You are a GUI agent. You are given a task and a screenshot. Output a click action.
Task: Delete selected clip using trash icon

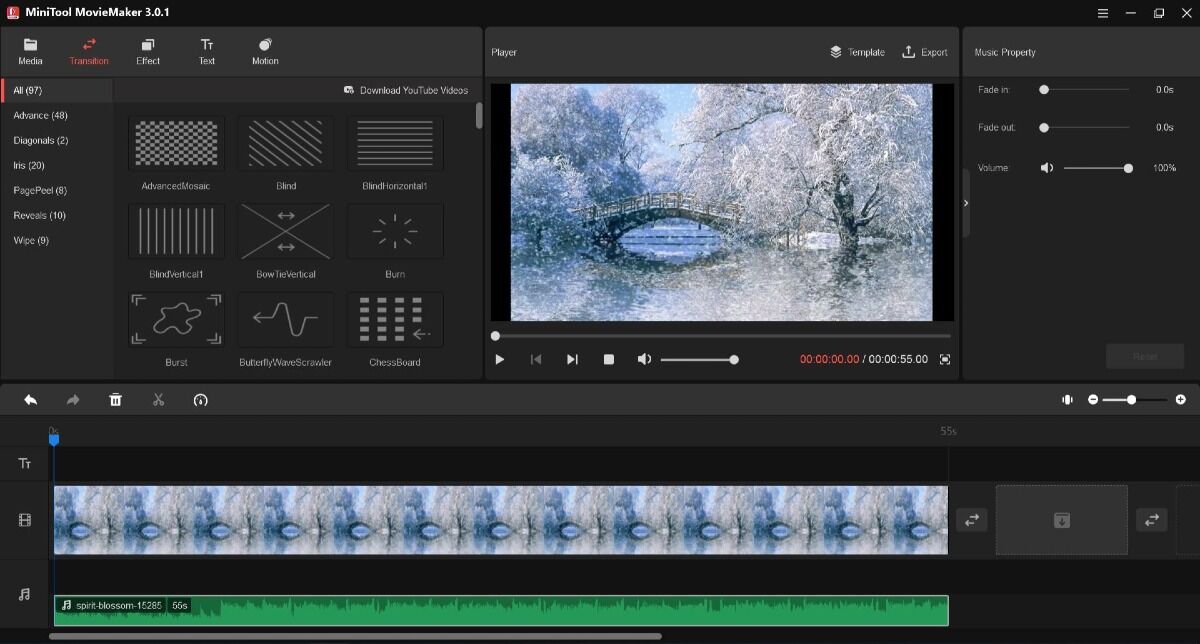(x=115, y=399)
